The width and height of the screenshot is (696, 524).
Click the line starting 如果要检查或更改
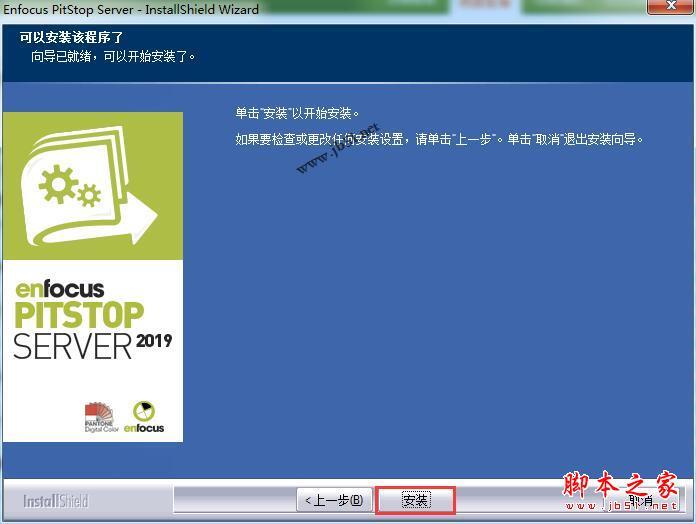(x=439, y=139)
